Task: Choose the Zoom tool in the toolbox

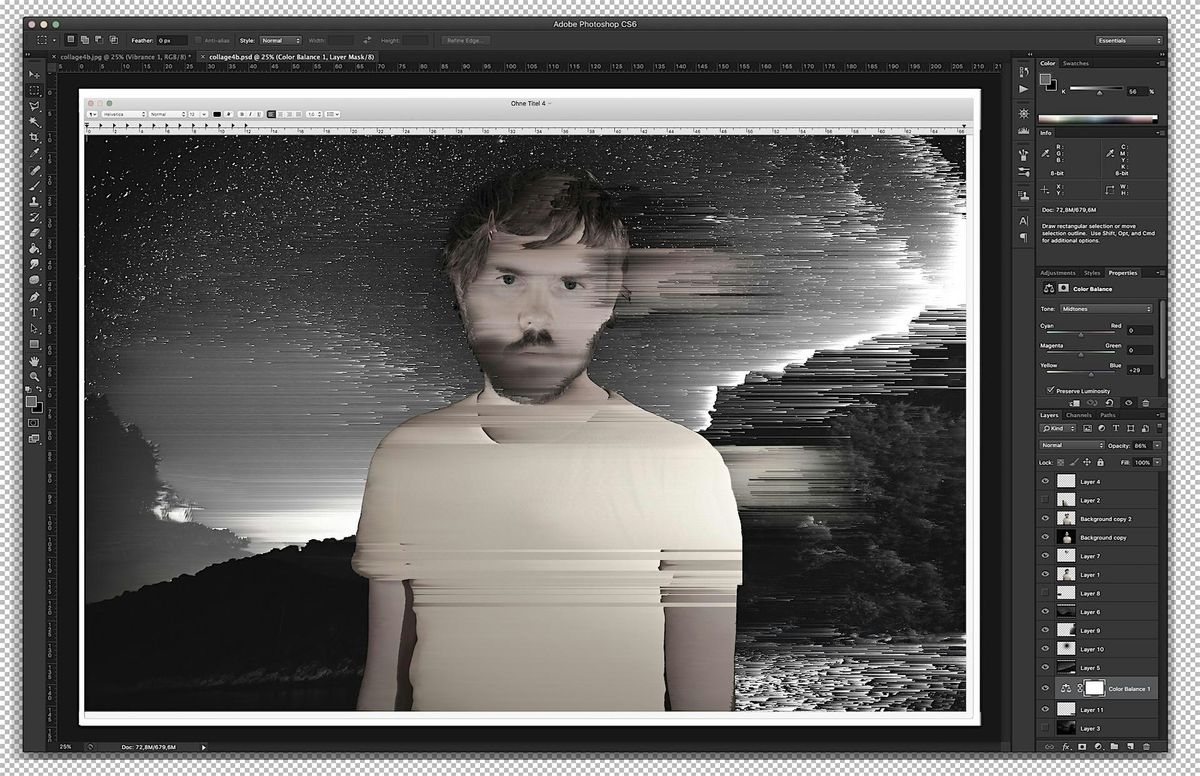Action: (x=34, y=375)
